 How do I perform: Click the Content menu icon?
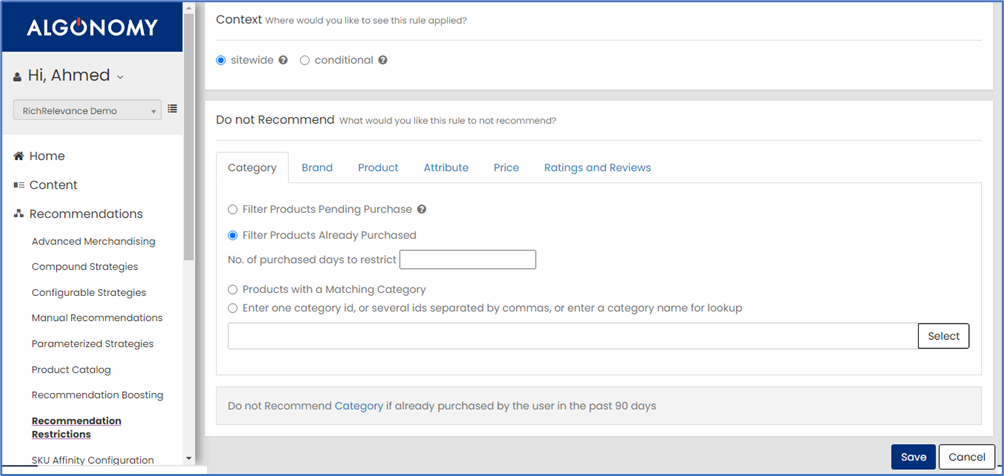tap(18, 185)
